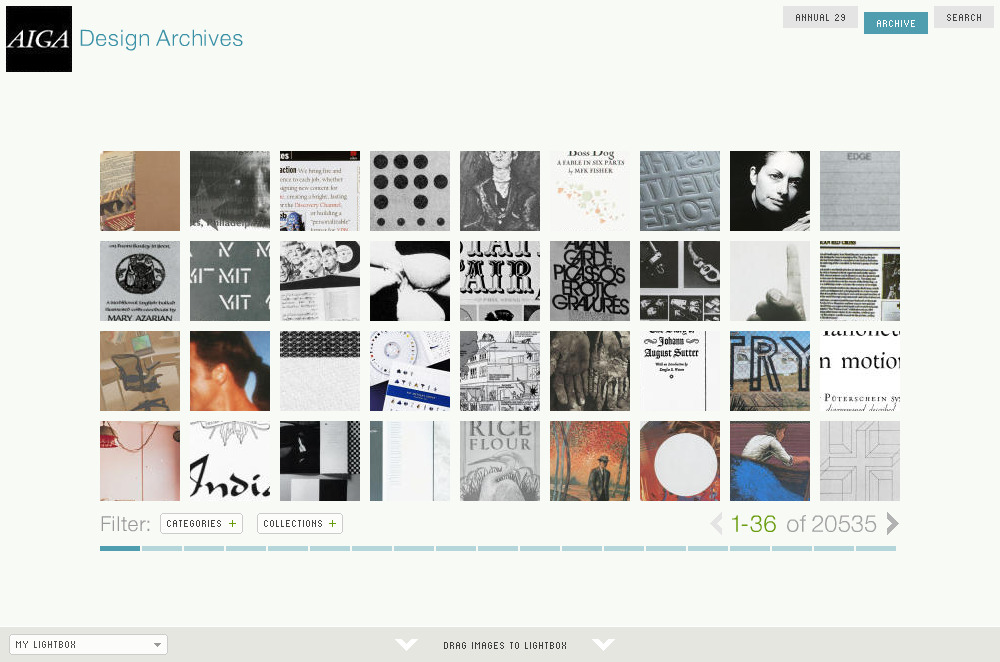Jump to second segment of page bar
Screen dimensions: 1000x662
162,548
